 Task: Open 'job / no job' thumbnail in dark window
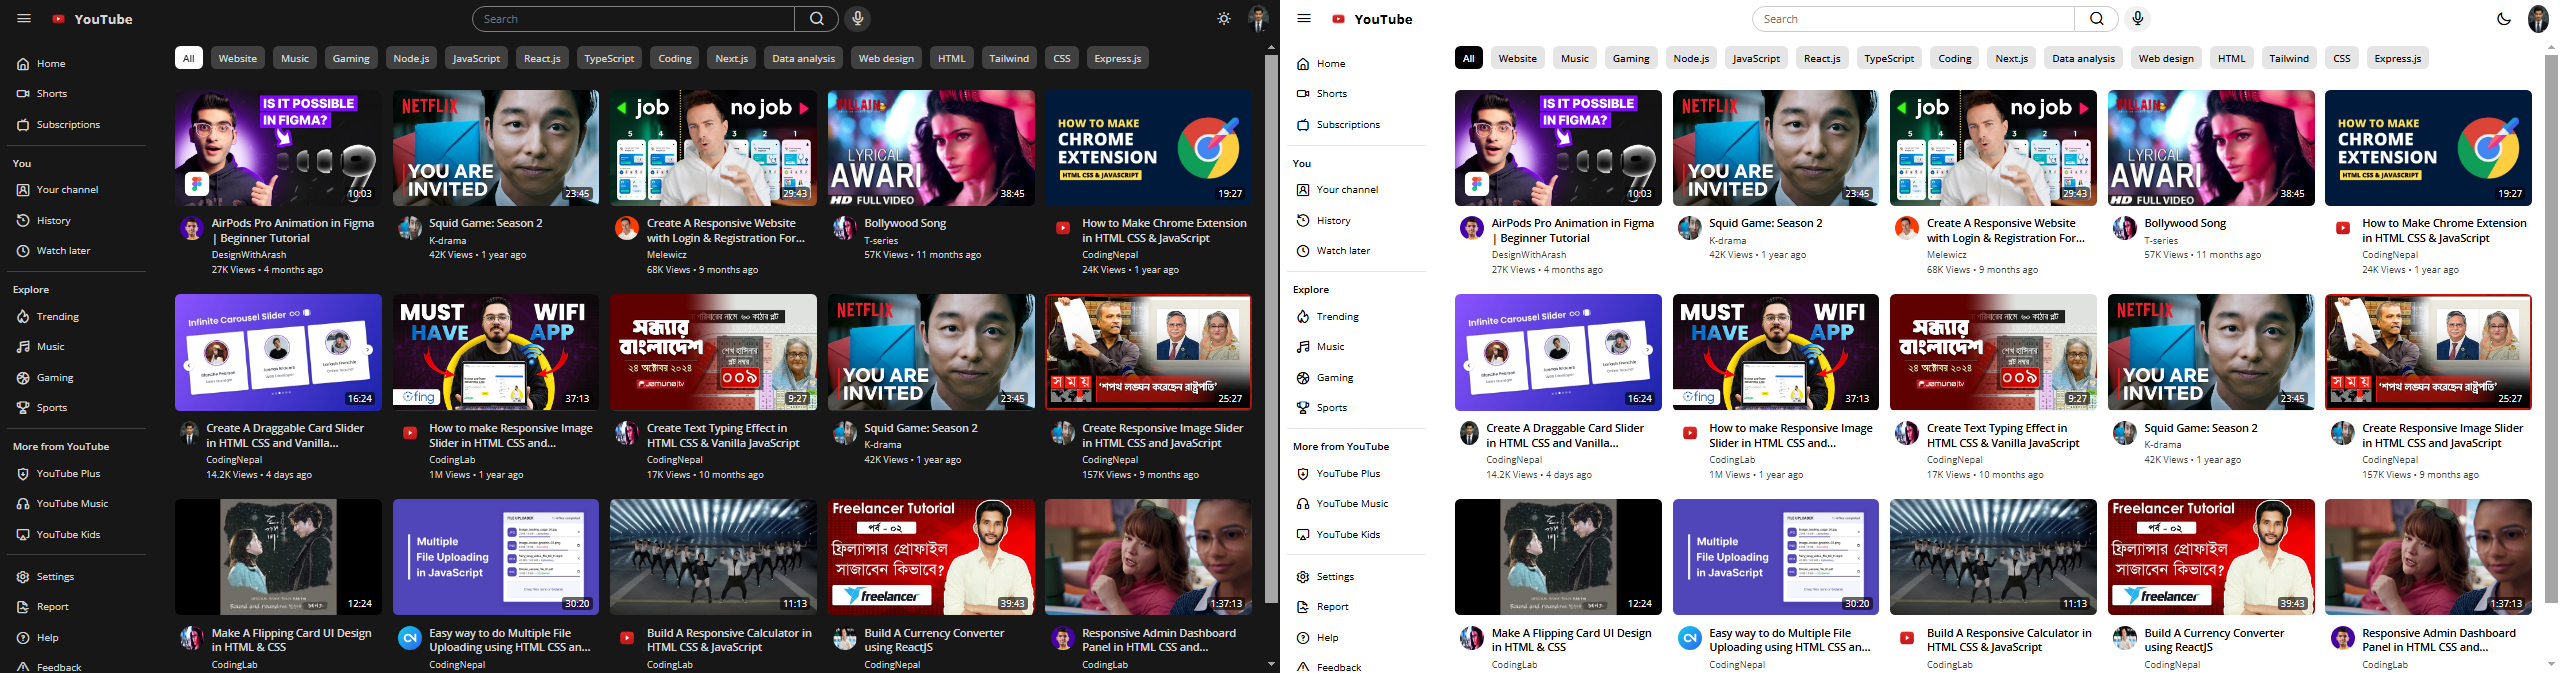click(x=713, y=148)
